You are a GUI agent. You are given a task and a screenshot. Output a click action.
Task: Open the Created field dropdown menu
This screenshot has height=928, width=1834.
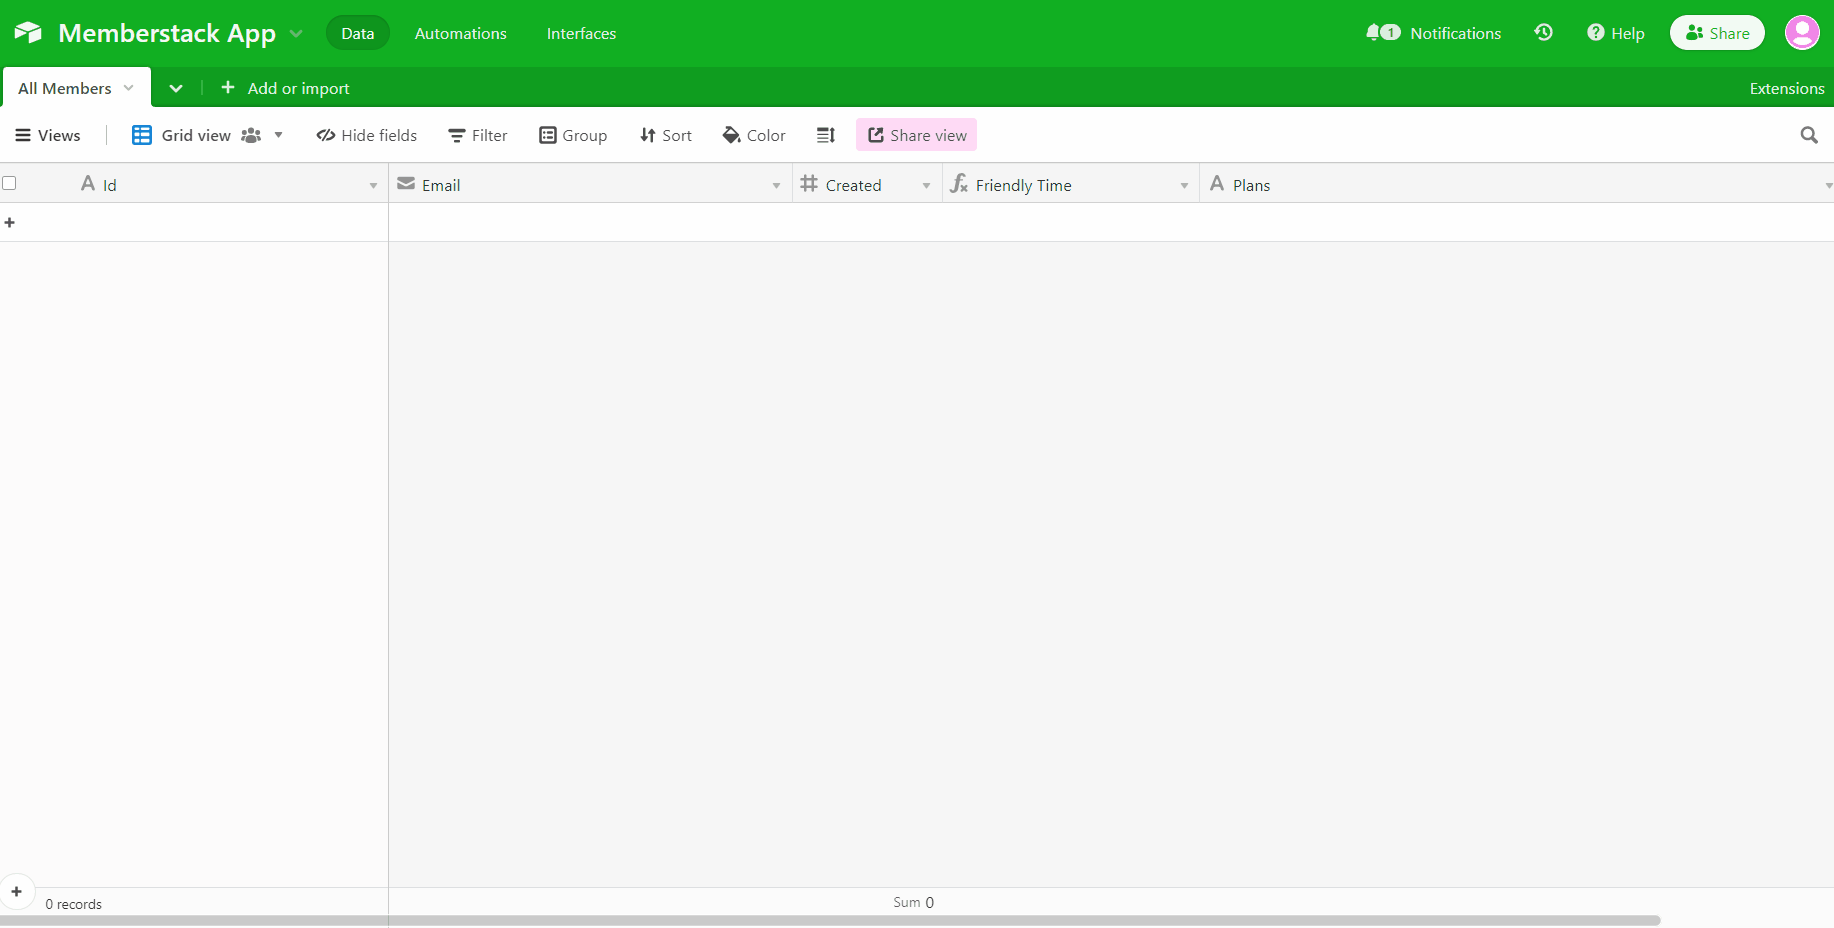(926, 185)
